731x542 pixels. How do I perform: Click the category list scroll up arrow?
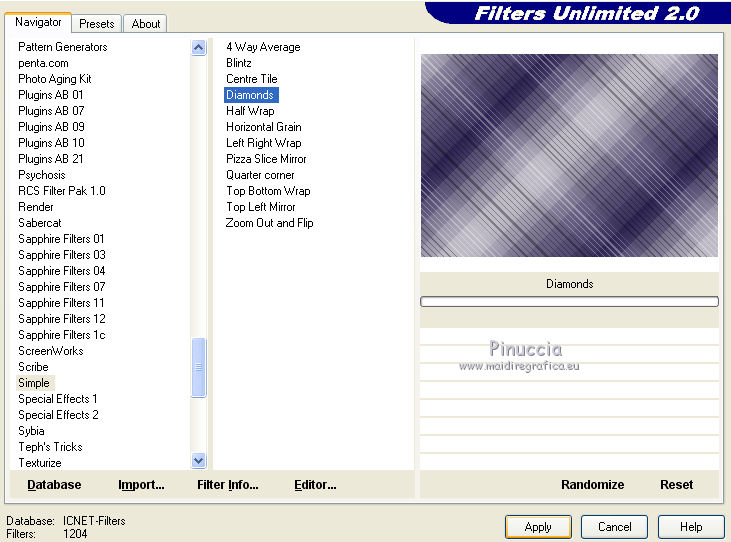click(x=199, y=48)
